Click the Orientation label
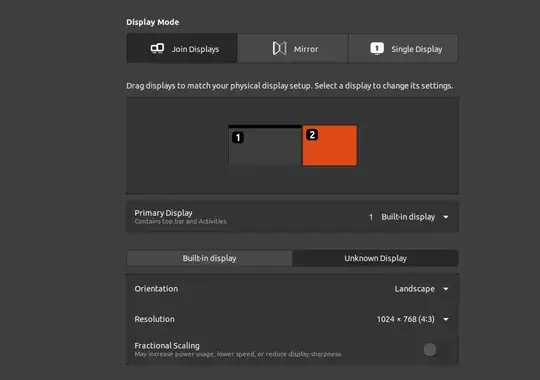 click(156, 289)
